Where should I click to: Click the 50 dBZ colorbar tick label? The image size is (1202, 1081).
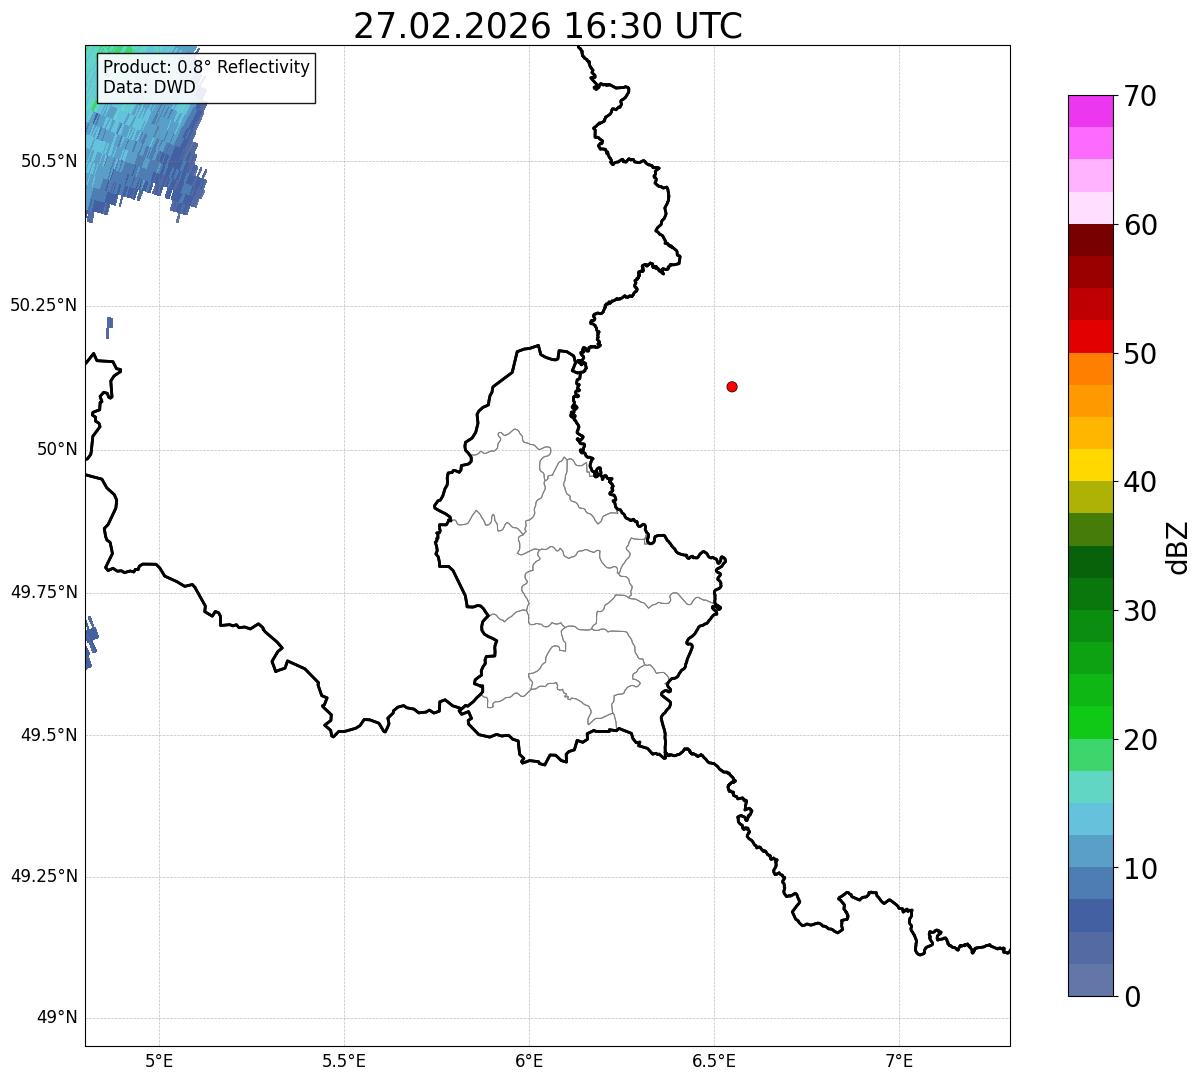pyautogui.click(x=1140, y=354)
